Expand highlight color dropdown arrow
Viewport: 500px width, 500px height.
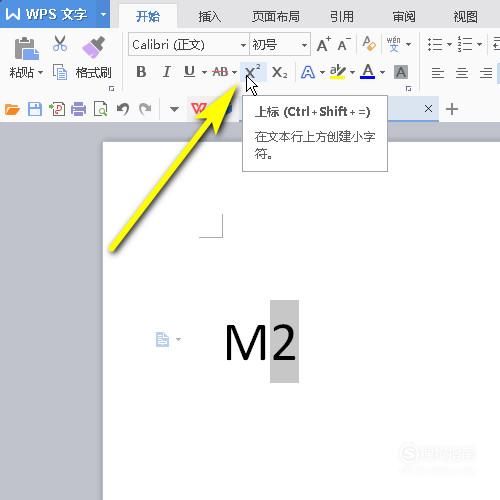point(352,72)
